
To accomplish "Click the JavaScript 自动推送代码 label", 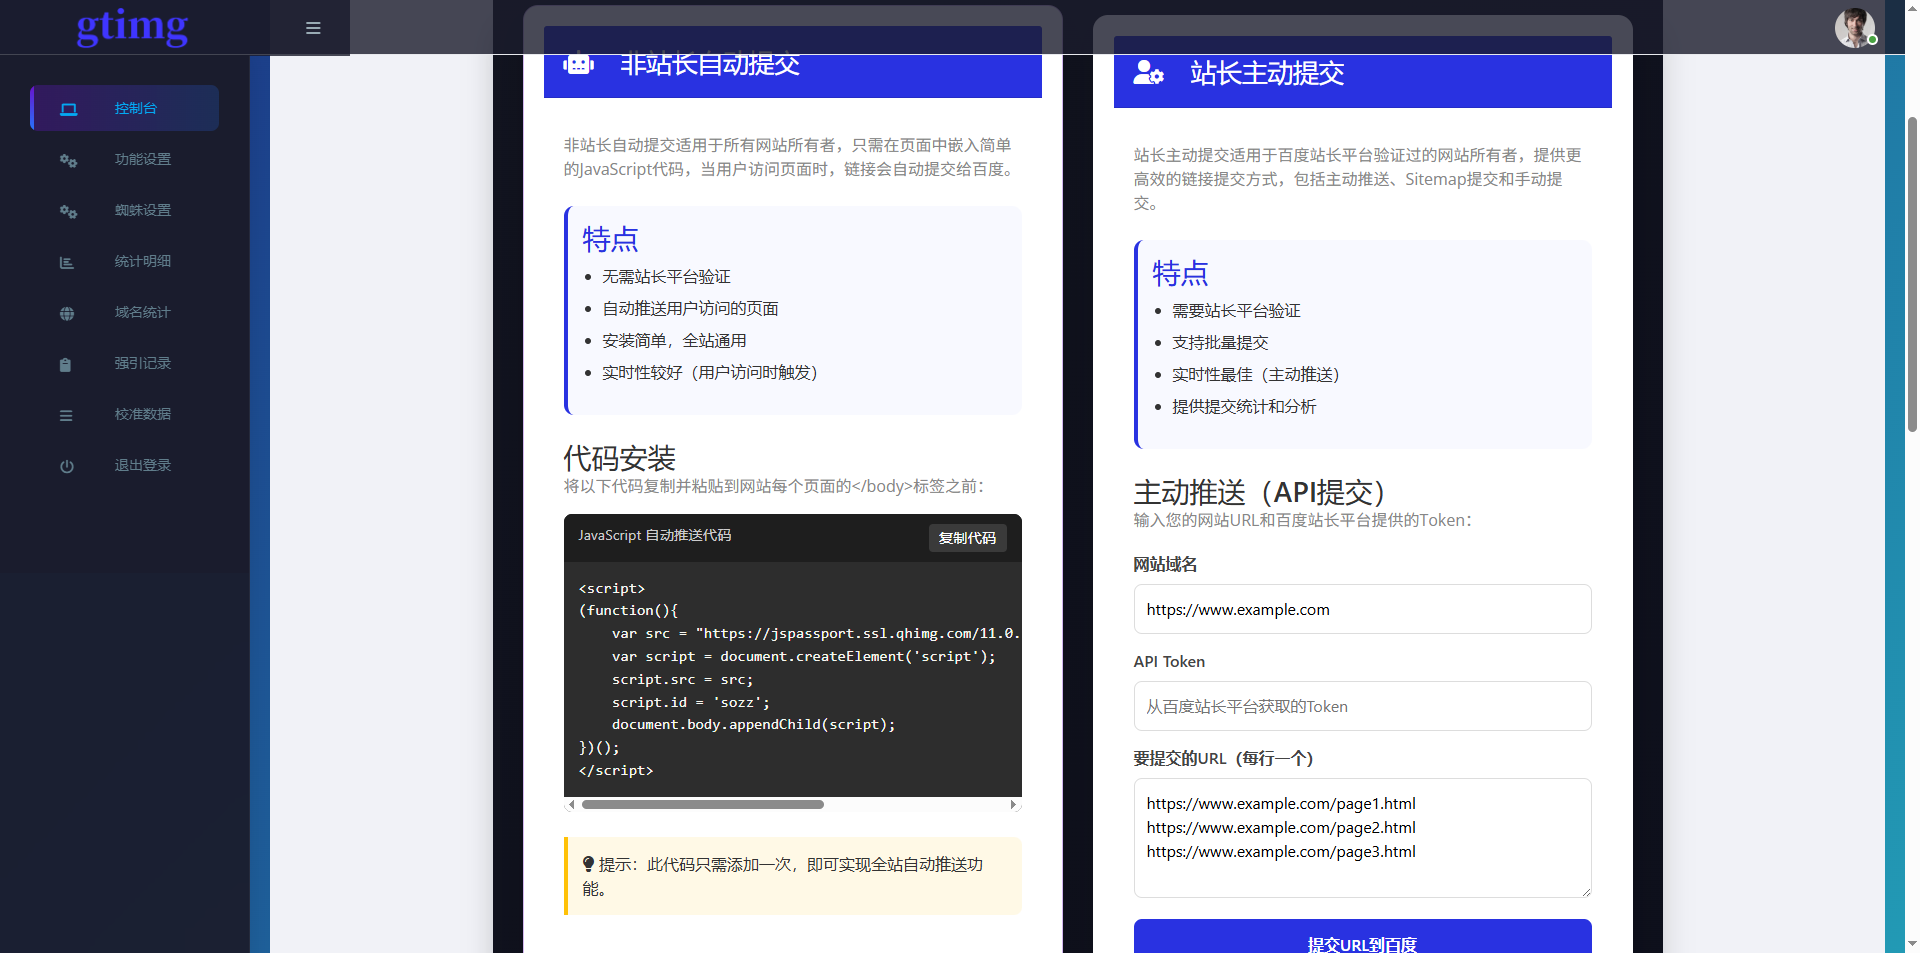I will 654,536.
